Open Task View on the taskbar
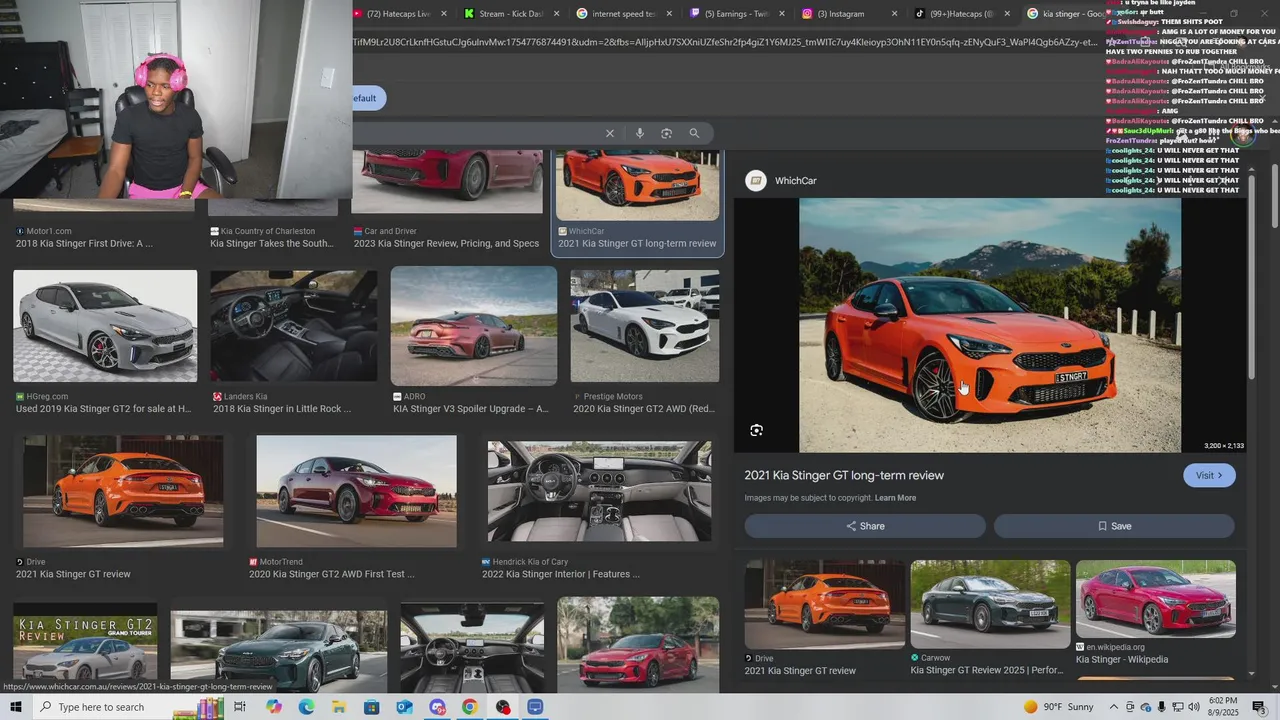The width and height of the screenshot is (1280, 720). point(240,707)
